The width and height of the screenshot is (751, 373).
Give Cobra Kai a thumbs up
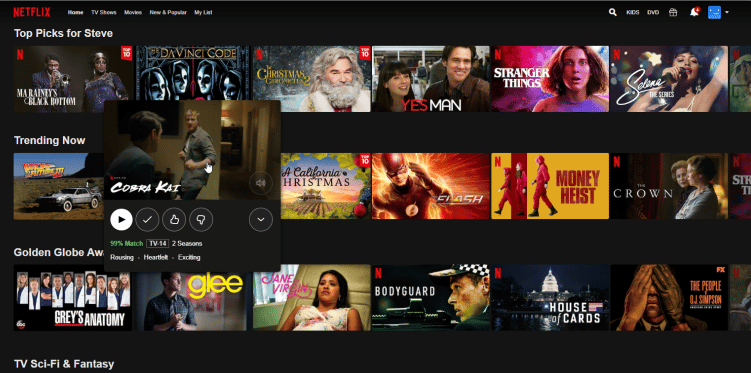pyautogui.click(x=174, y=220)
